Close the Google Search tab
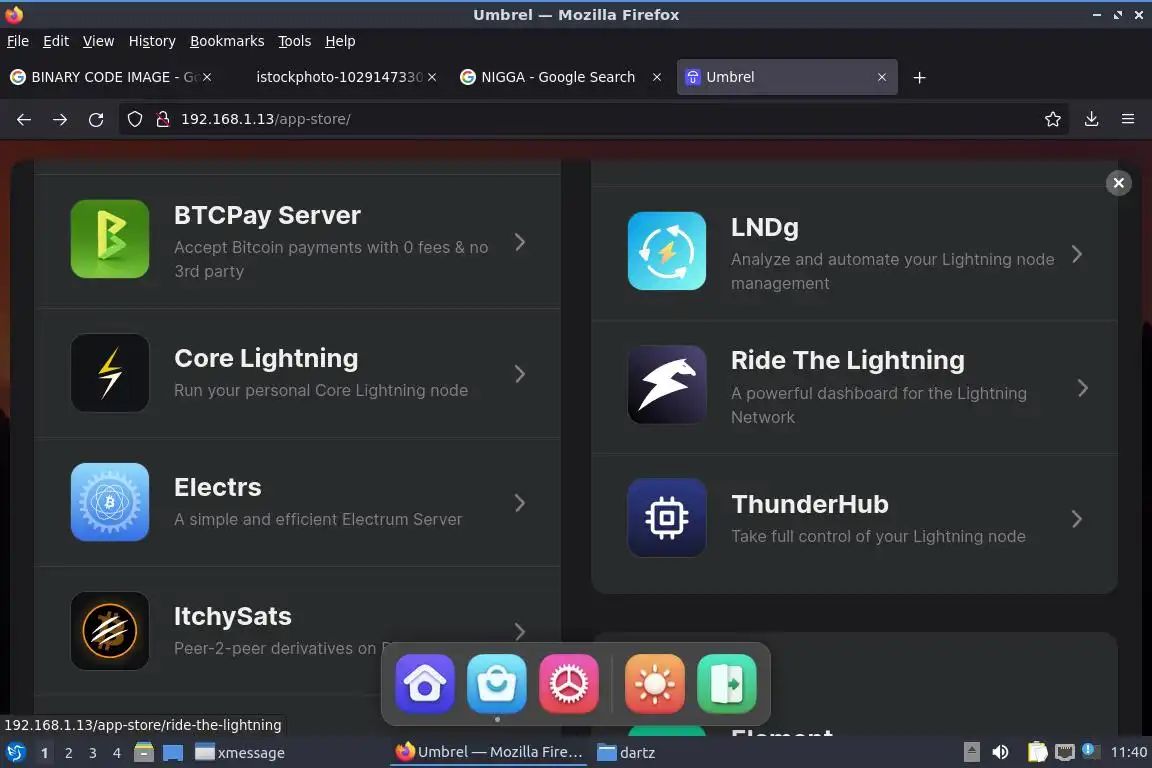Viewport: 1152px width, 768px height. coord(657,77)
